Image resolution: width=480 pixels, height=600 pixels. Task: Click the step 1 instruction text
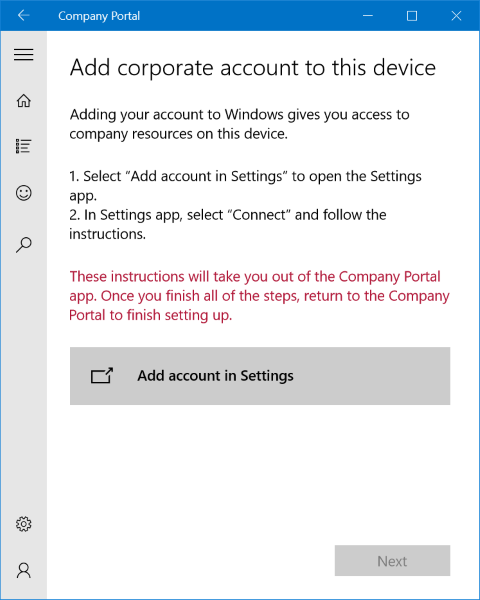coord(245,186)
